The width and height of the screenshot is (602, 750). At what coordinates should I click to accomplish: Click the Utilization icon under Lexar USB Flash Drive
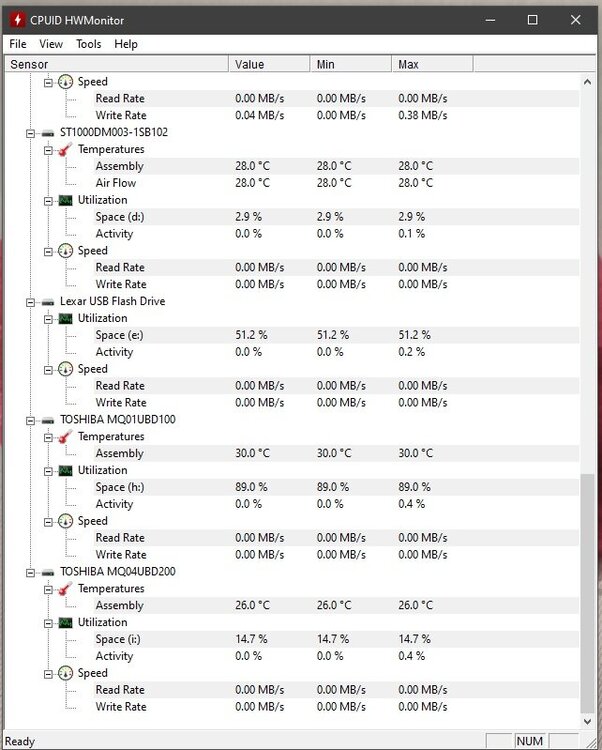(x=65, y=318)
